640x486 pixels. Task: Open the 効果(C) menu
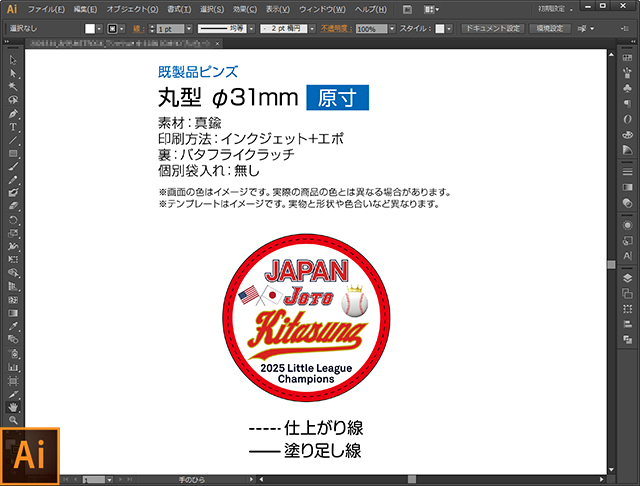click(x=245, y=9)
